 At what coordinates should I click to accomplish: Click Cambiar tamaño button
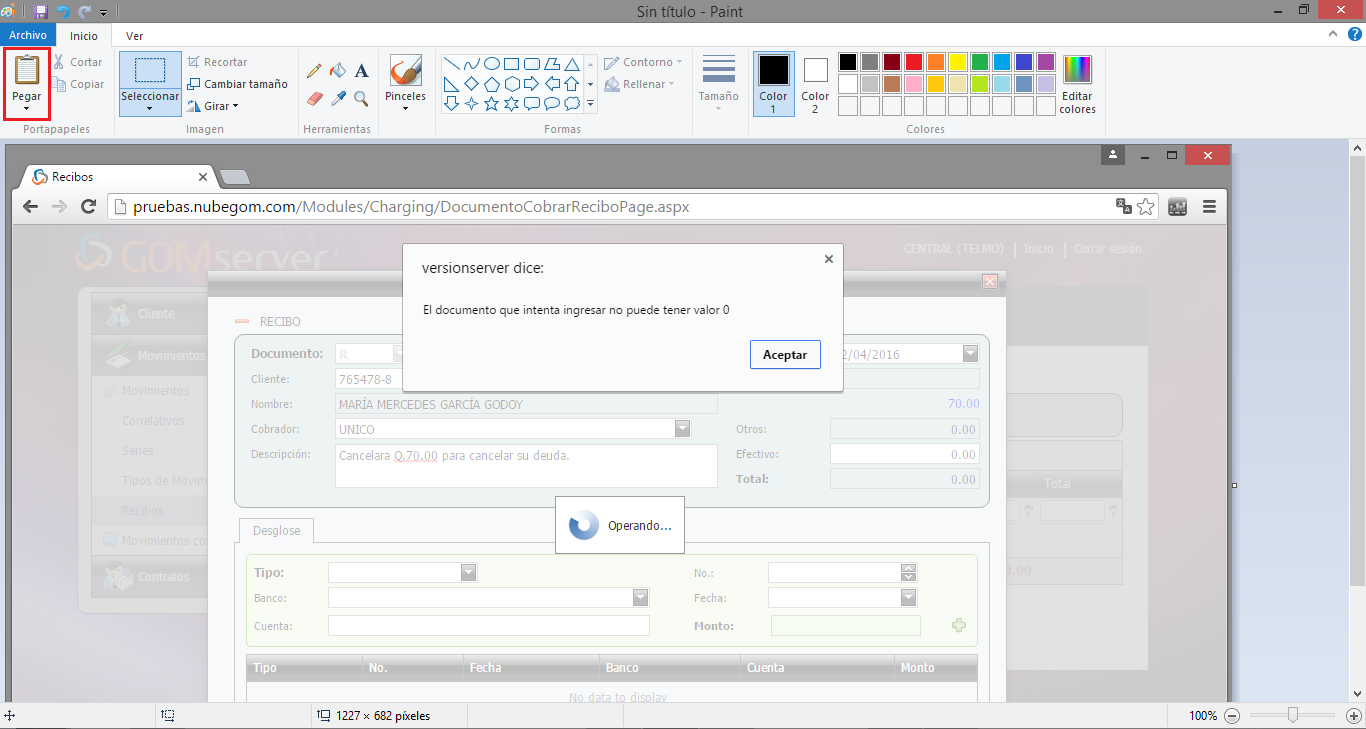[x=237, y=84]
